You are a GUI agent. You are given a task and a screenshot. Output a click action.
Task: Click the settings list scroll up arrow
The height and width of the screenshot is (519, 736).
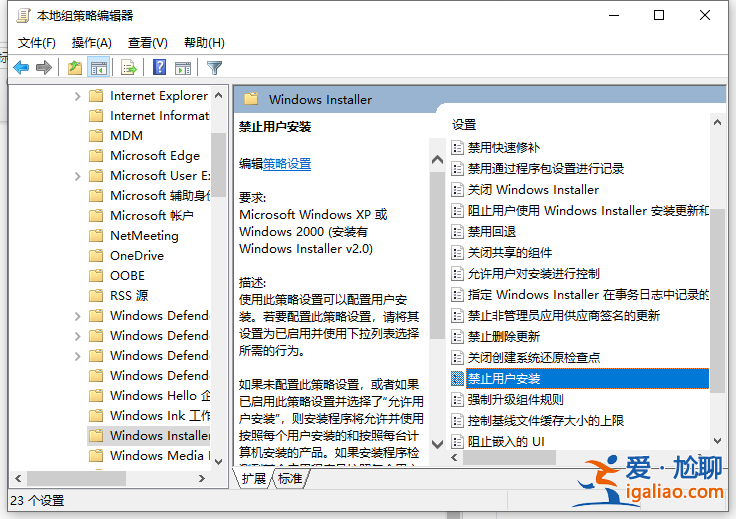tap(717, 122)
